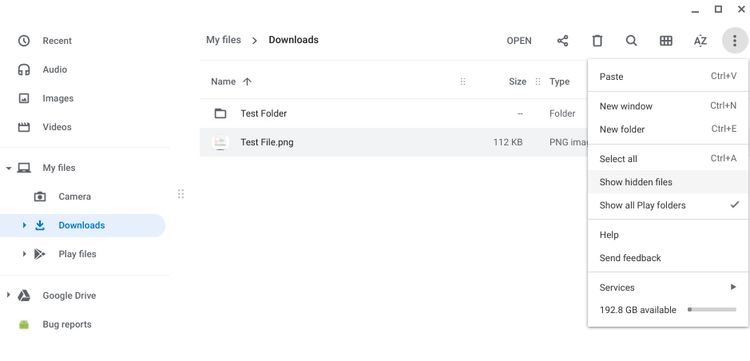Expand the Play files tree arrow

click(x=24, y=254)
